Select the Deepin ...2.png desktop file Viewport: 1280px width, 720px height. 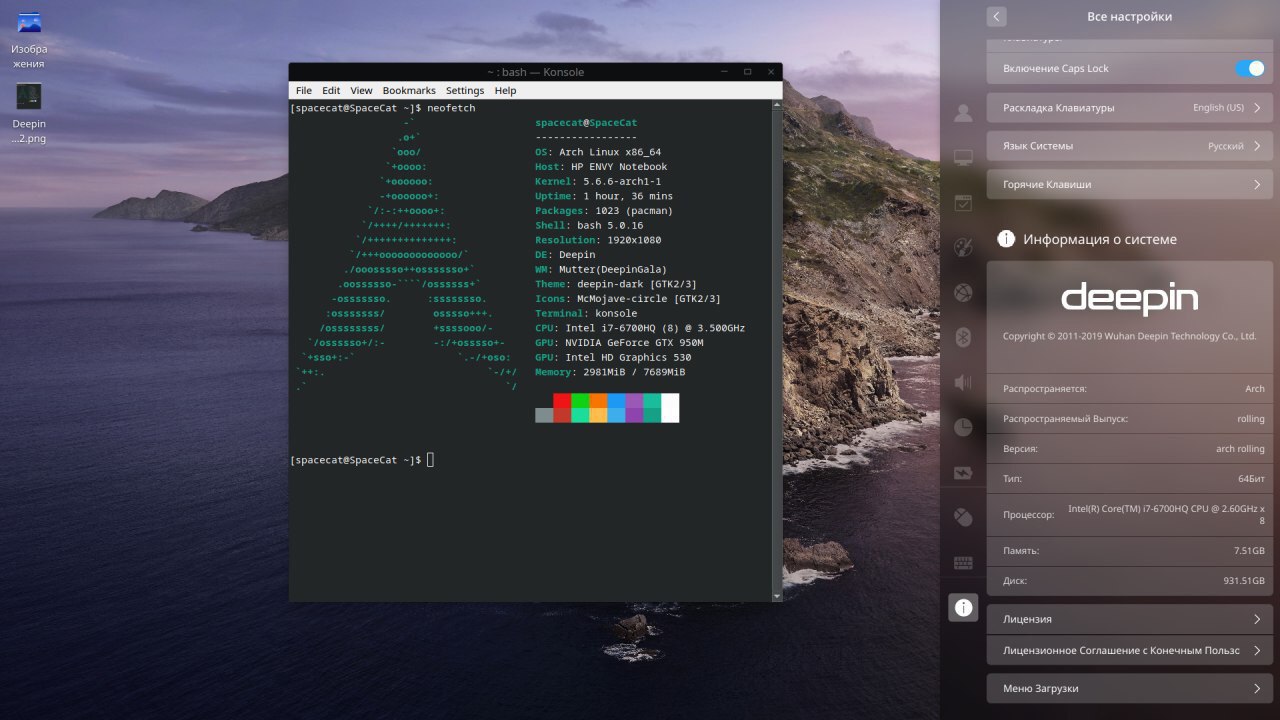[x=29, y=113]
